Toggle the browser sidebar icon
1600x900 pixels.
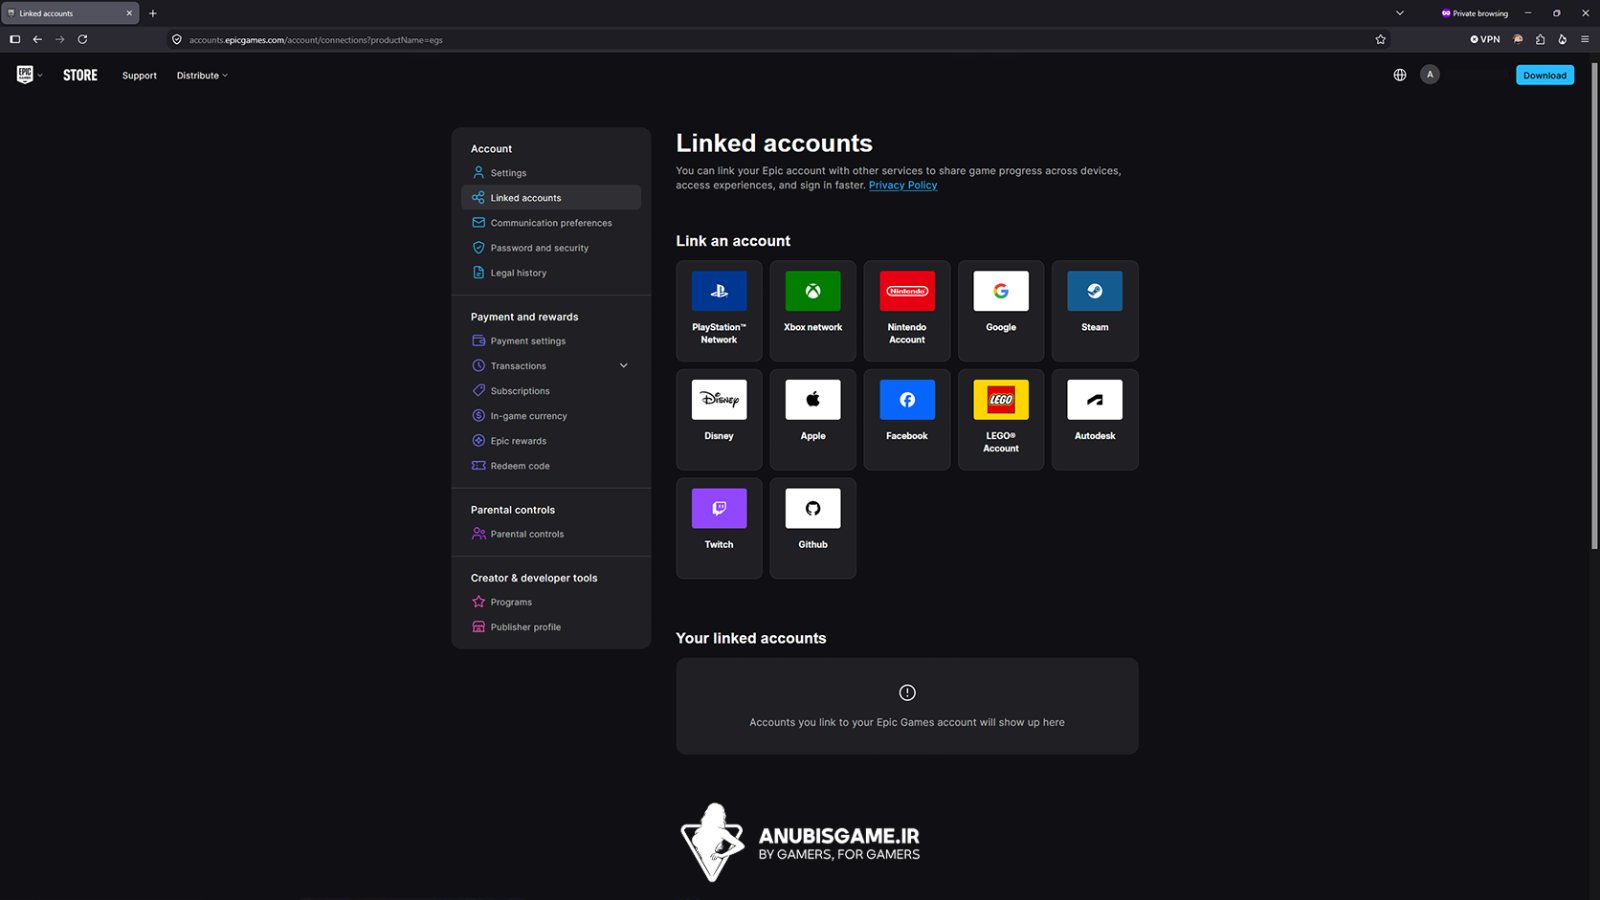tap(15, 40)
